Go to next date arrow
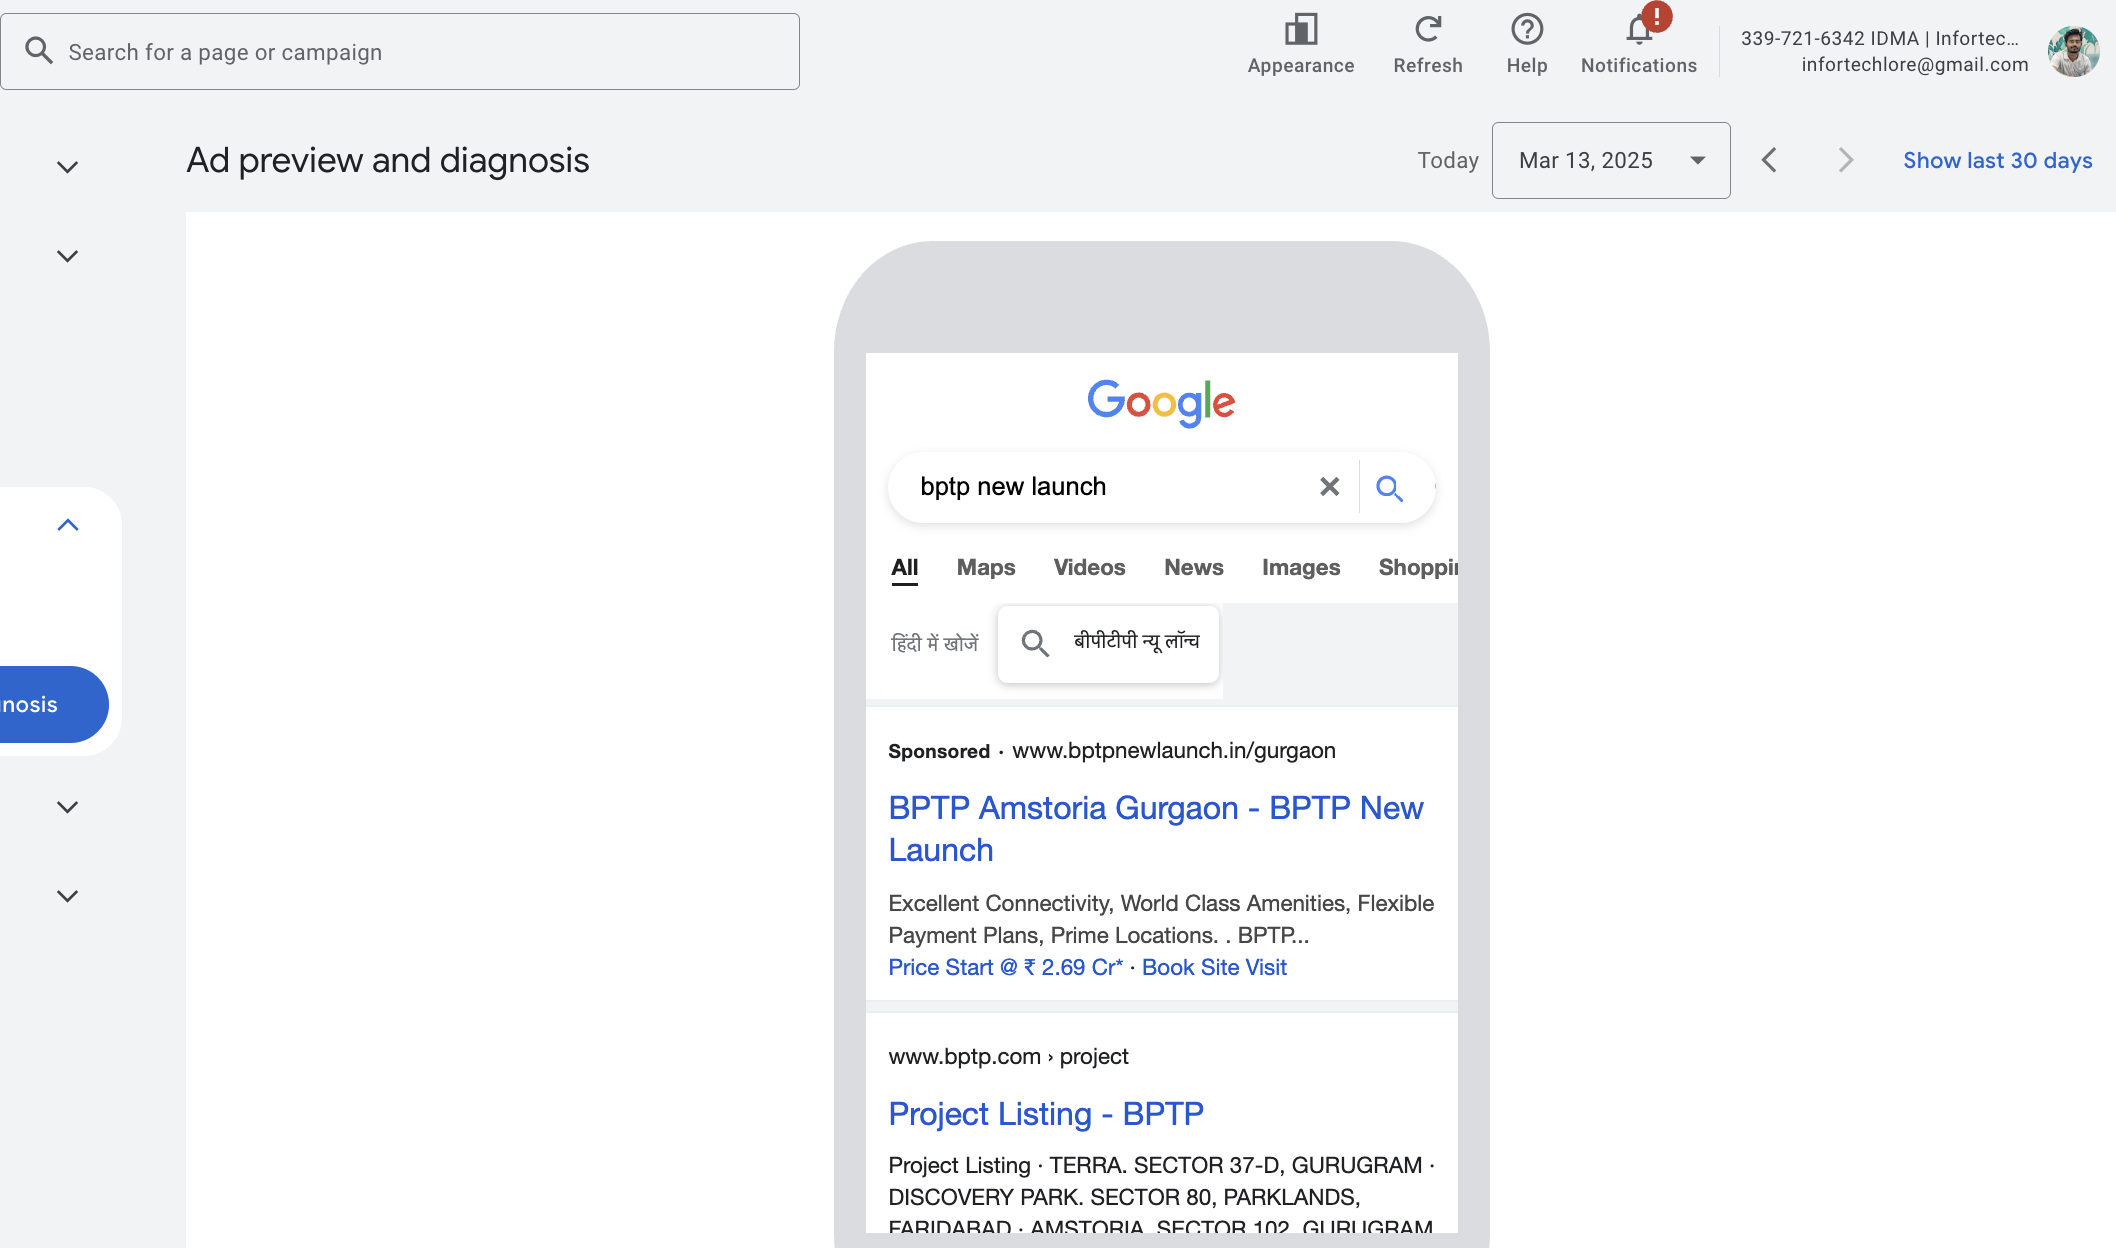The image size is (2116, 1248). click(x=1846, y=160)
